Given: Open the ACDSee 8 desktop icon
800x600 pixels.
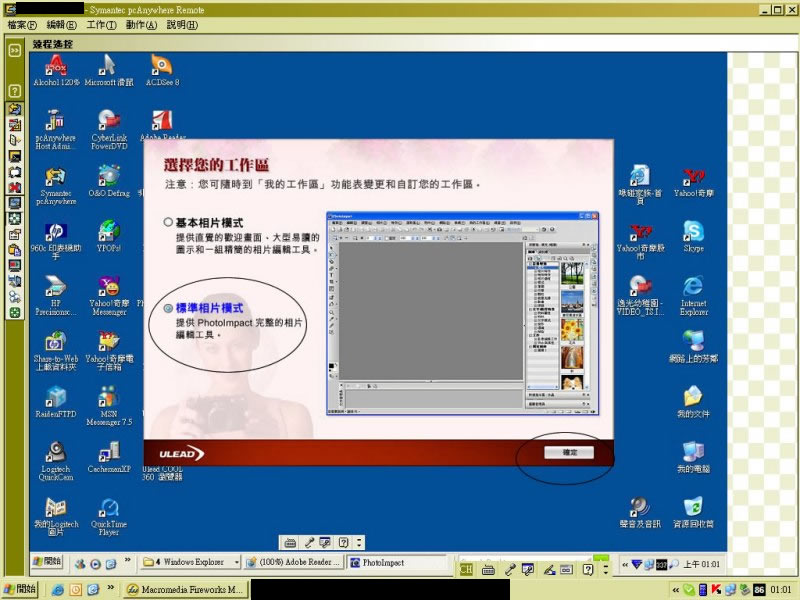Looking at the screenshot, I should point(162,70).
